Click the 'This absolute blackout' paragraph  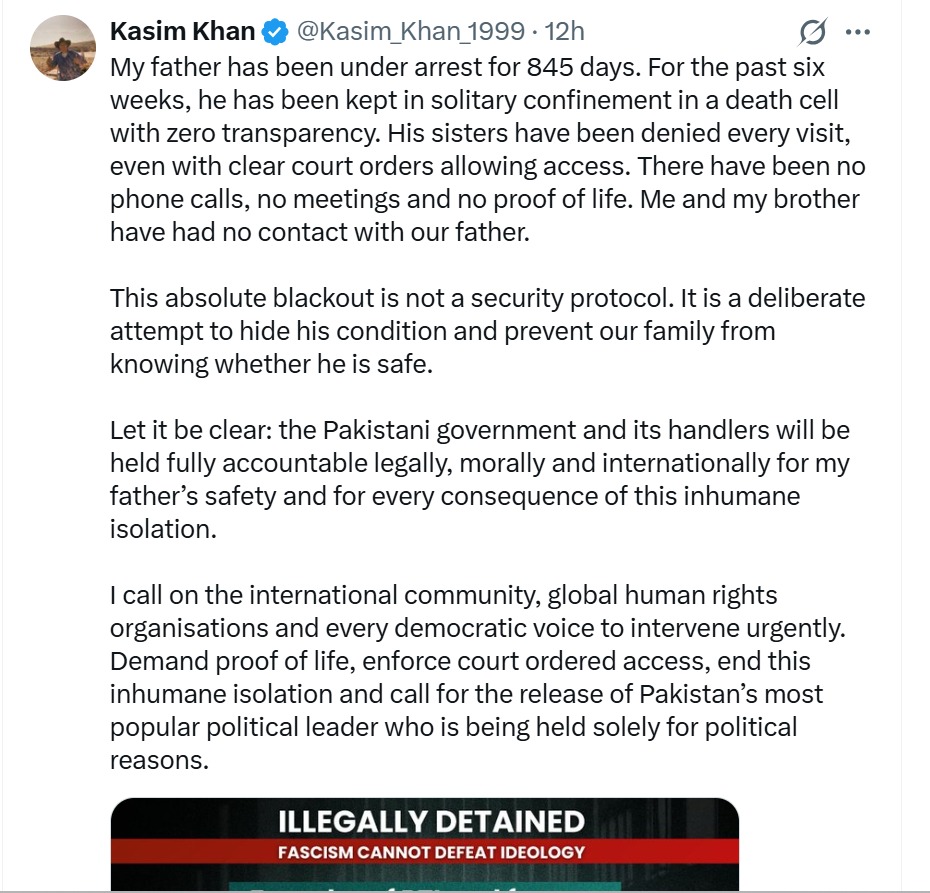click(480, 331)
